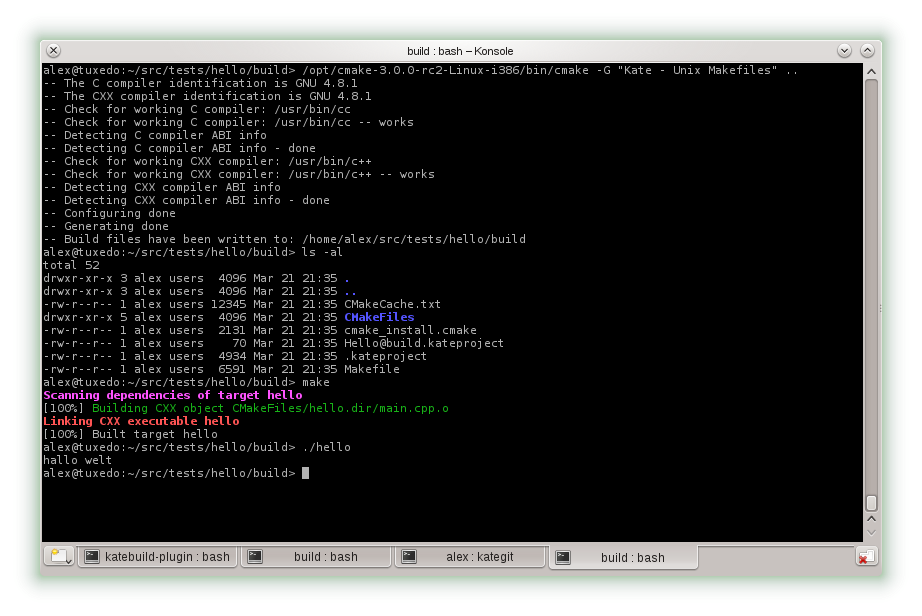Close the current tab using the red X icon
Viewport: 922px width, 616px height.
866,556
